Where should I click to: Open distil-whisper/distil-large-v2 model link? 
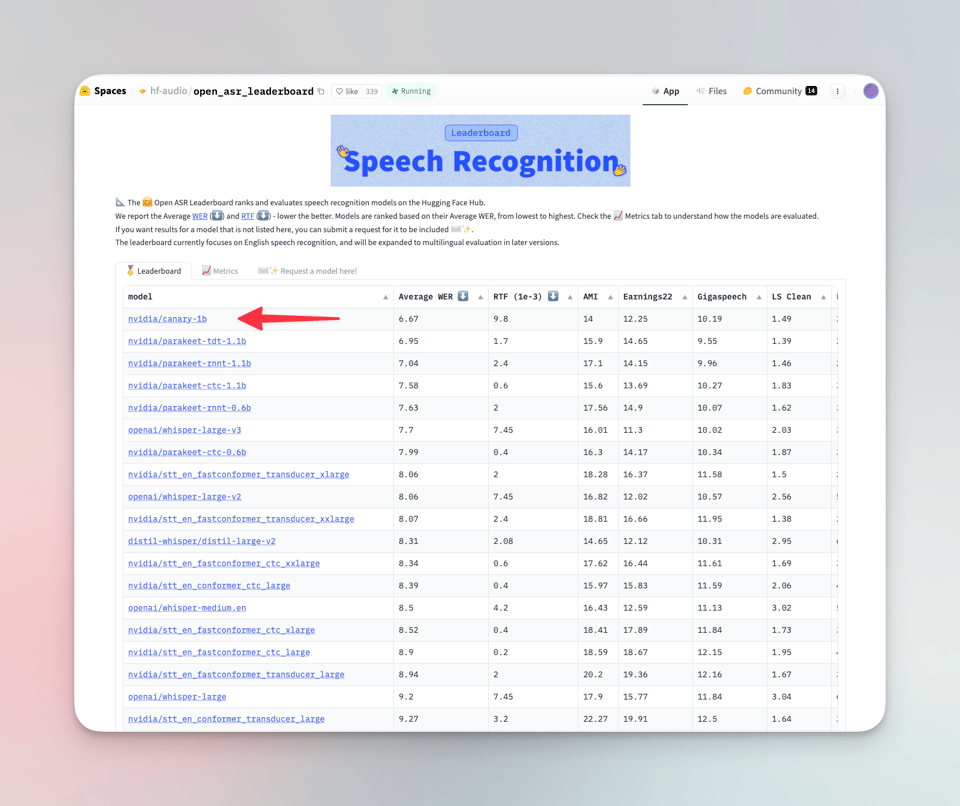pos(201,541)
